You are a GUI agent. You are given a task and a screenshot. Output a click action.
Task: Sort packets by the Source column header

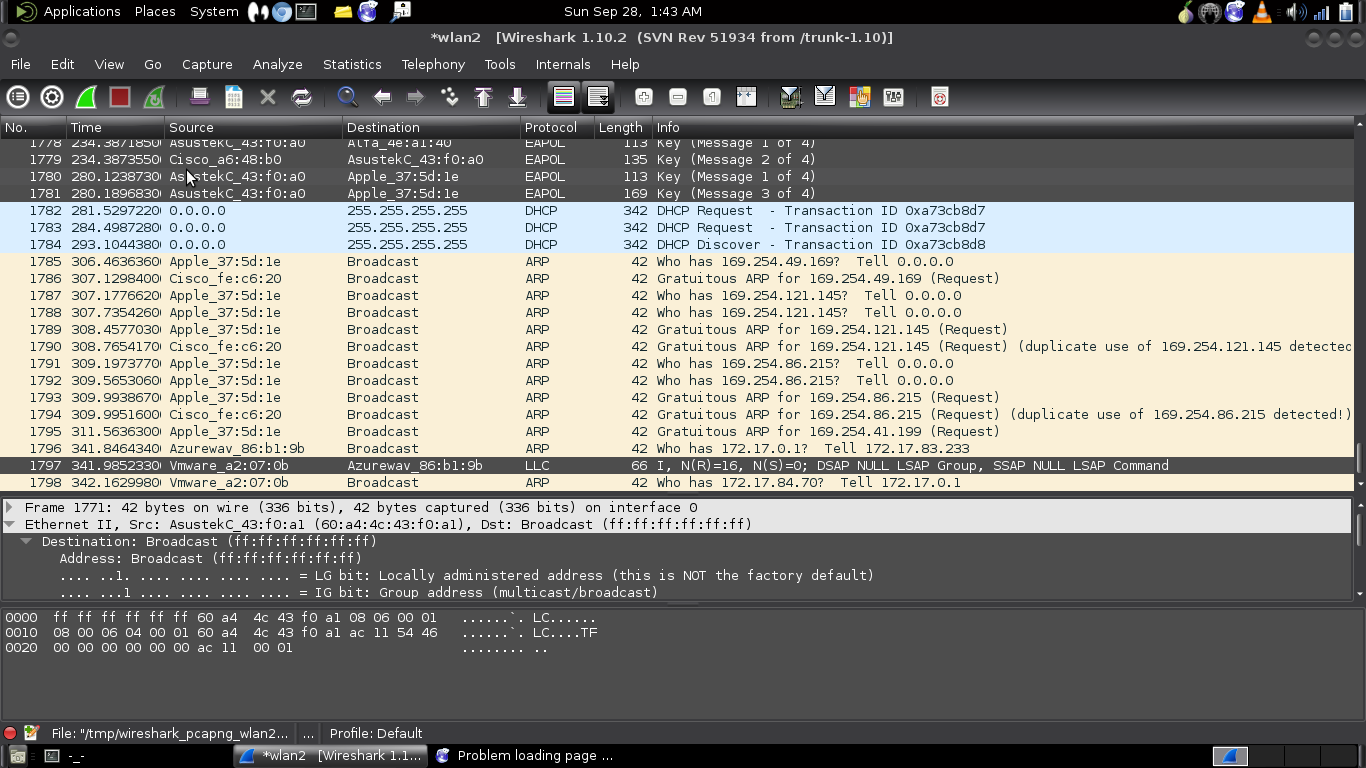click(254, 127)
